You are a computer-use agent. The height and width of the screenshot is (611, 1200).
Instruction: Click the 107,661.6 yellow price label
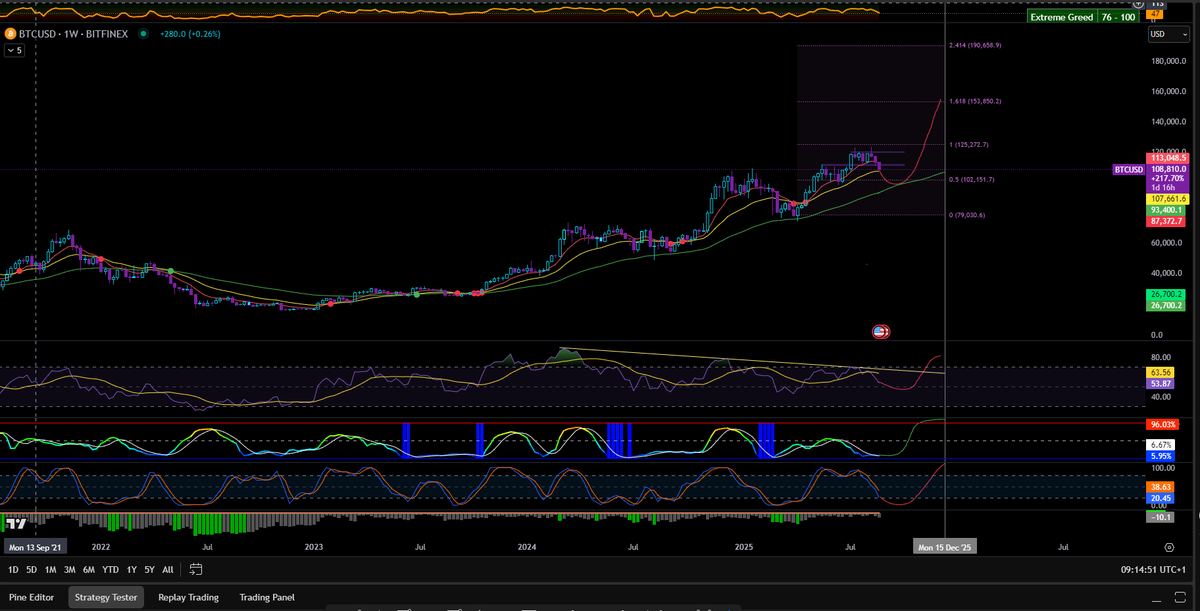[1168, 199]
